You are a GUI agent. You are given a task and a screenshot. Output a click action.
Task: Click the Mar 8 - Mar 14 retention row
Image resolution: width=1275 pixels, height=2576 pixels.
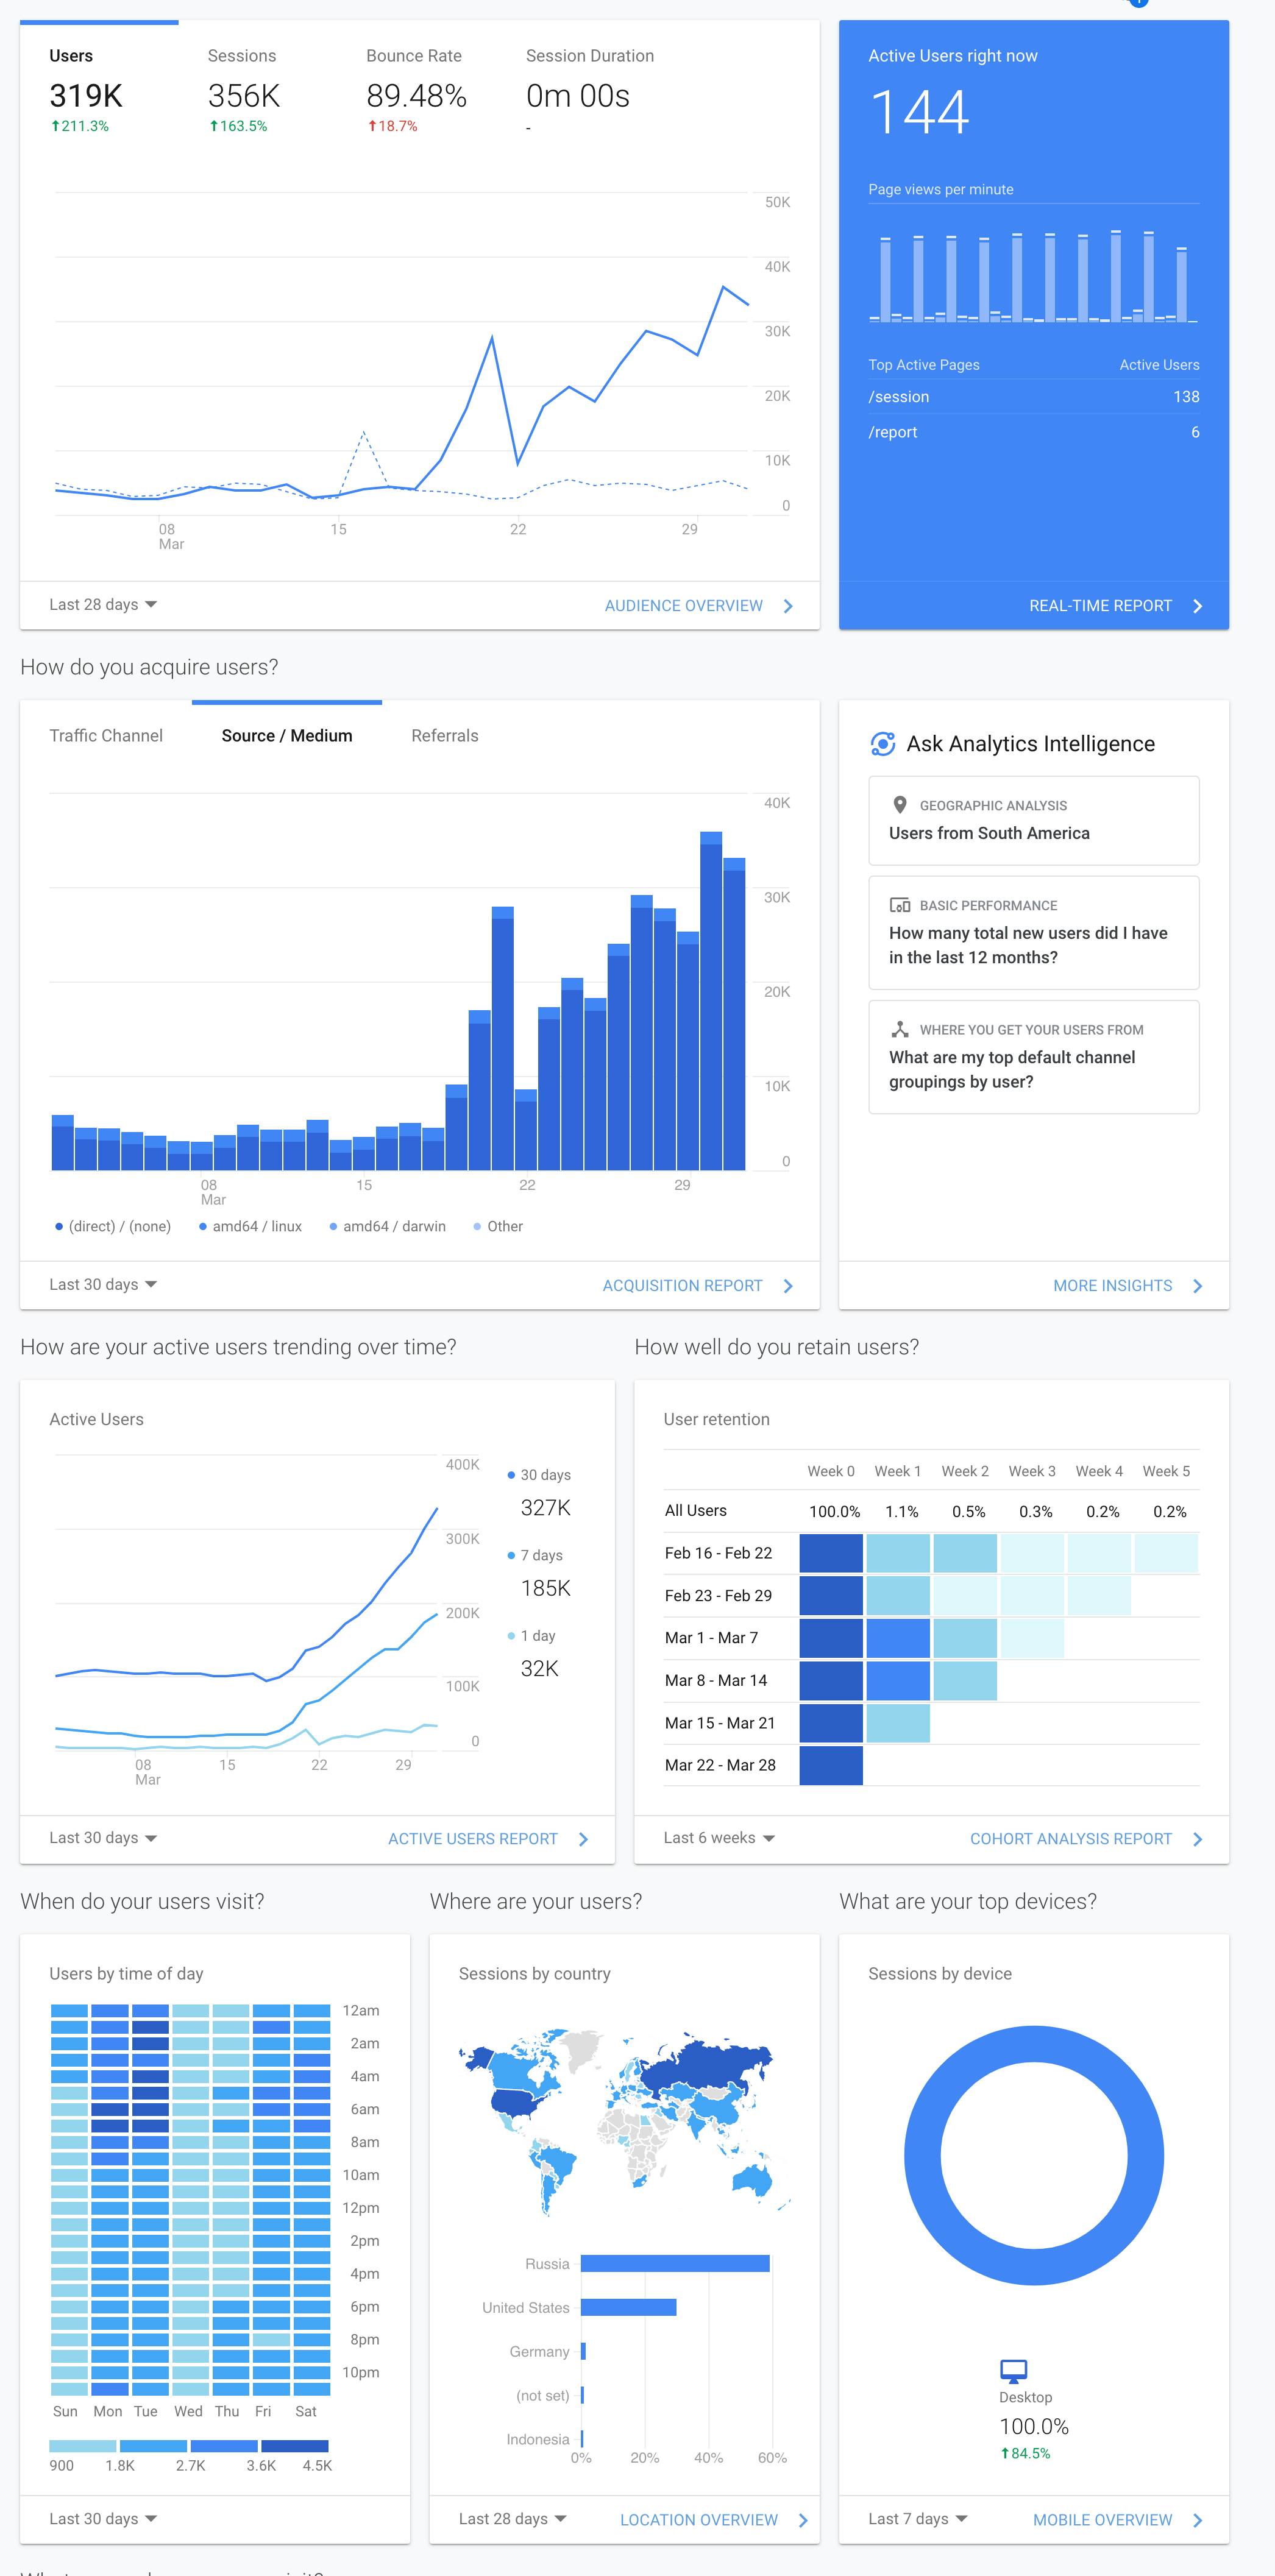931,1681
